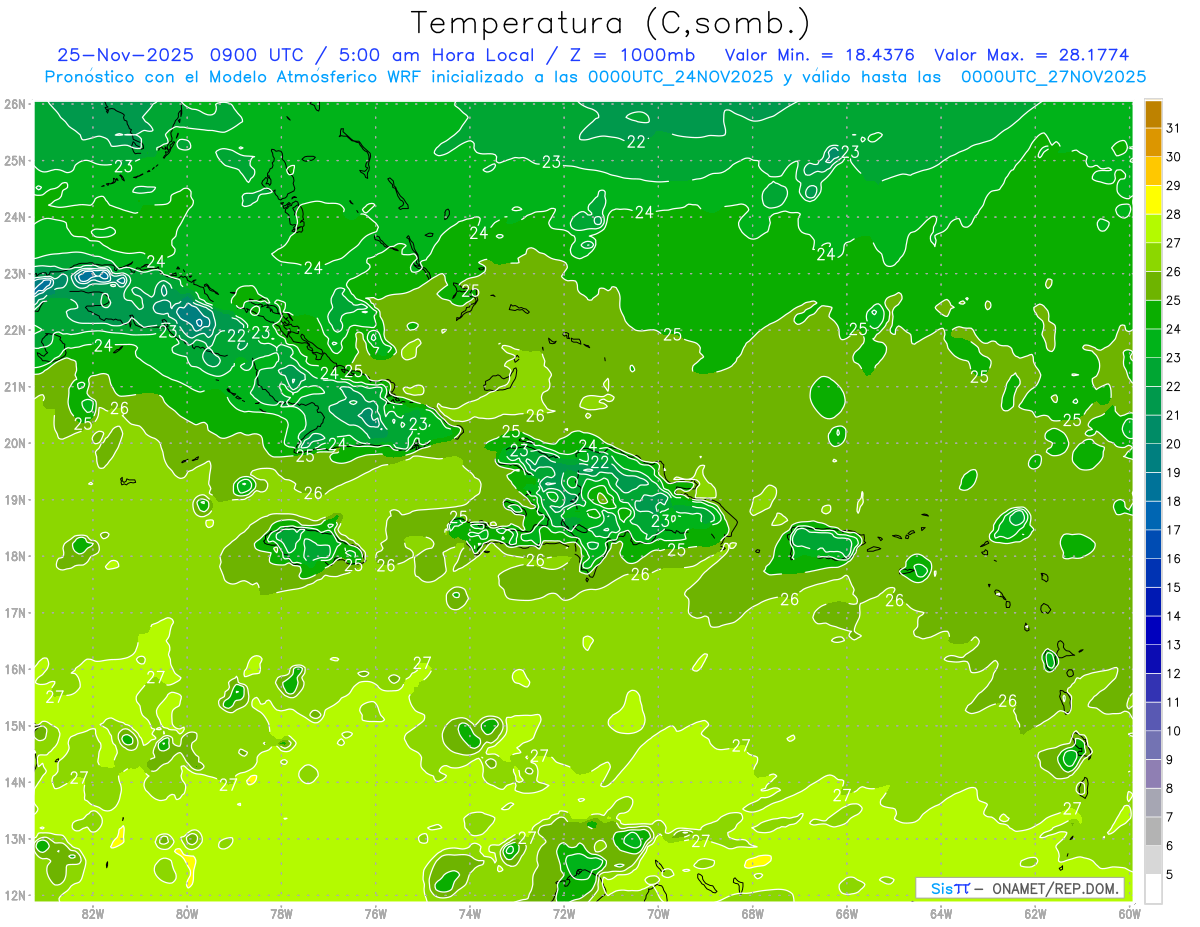This screenshot has height=927, width=1200.
Task: Click the '22N' latitude axis label
Action: [15, 330]
